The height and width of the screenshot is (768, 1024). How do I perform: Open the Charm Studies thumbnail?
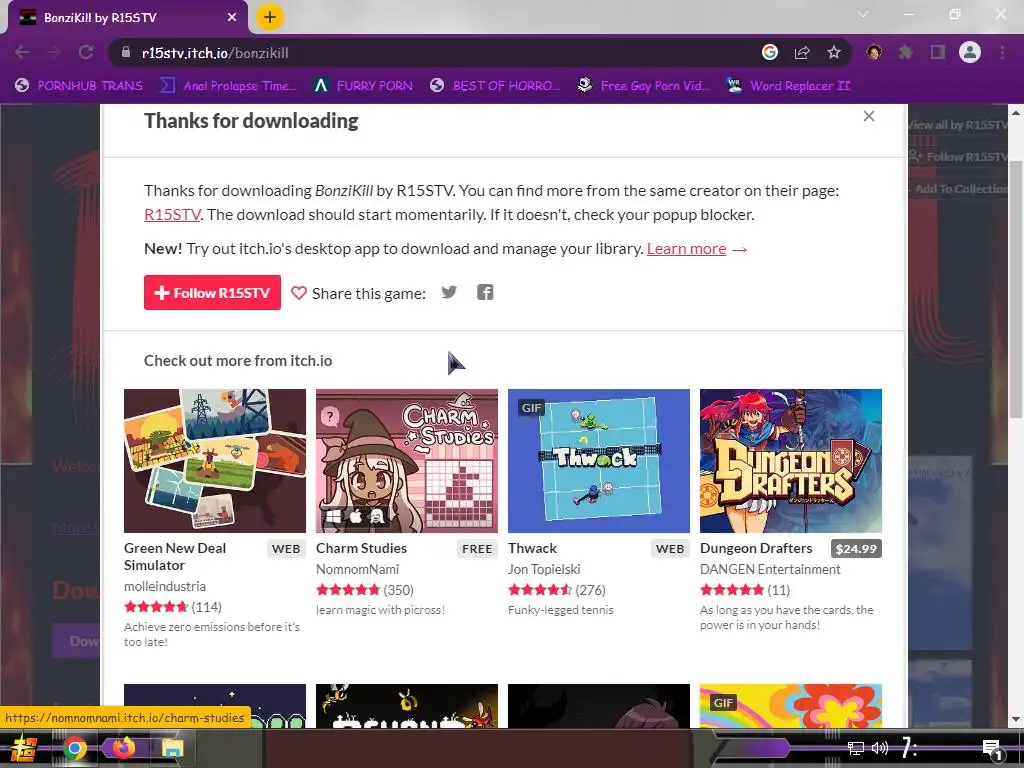[x=407, y=461]
